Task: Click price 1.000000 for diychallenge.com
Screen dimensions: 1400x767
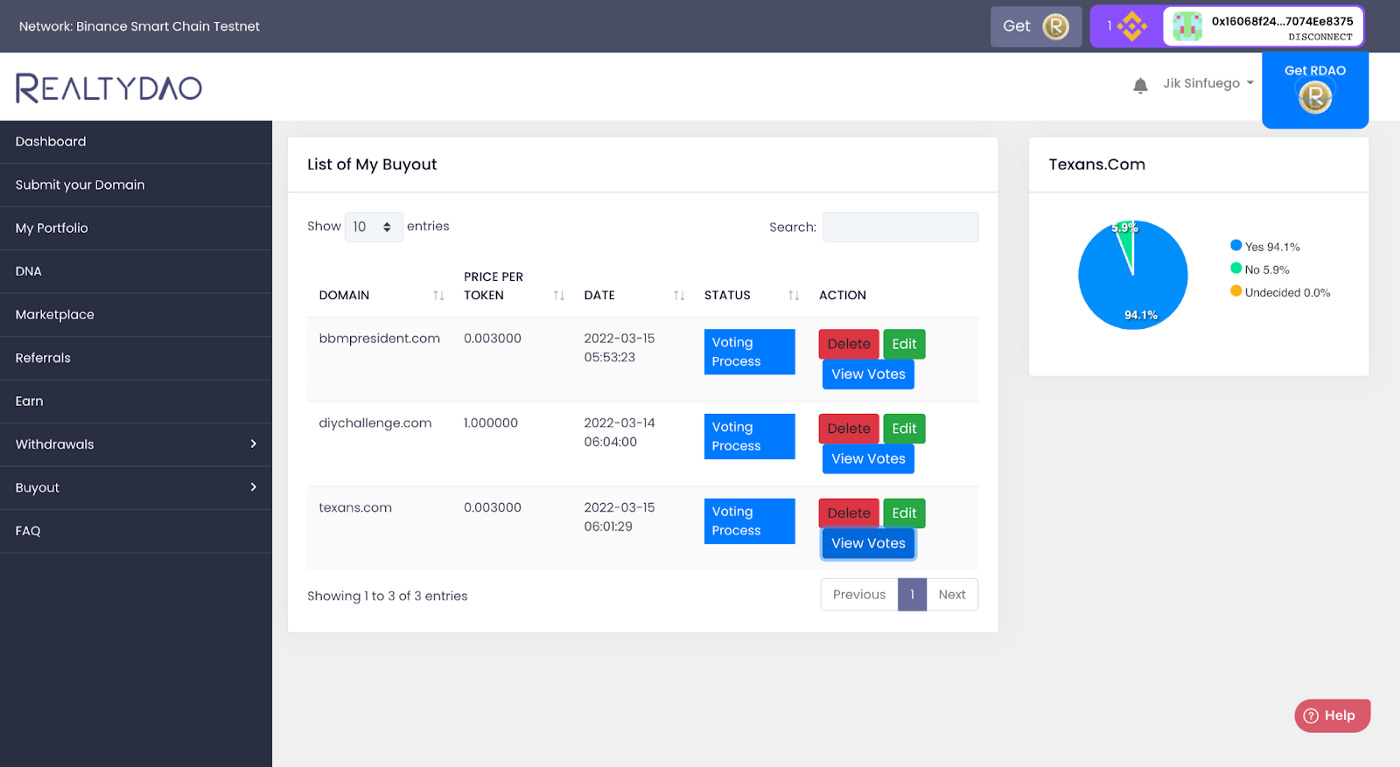Action: click(491, 423)
